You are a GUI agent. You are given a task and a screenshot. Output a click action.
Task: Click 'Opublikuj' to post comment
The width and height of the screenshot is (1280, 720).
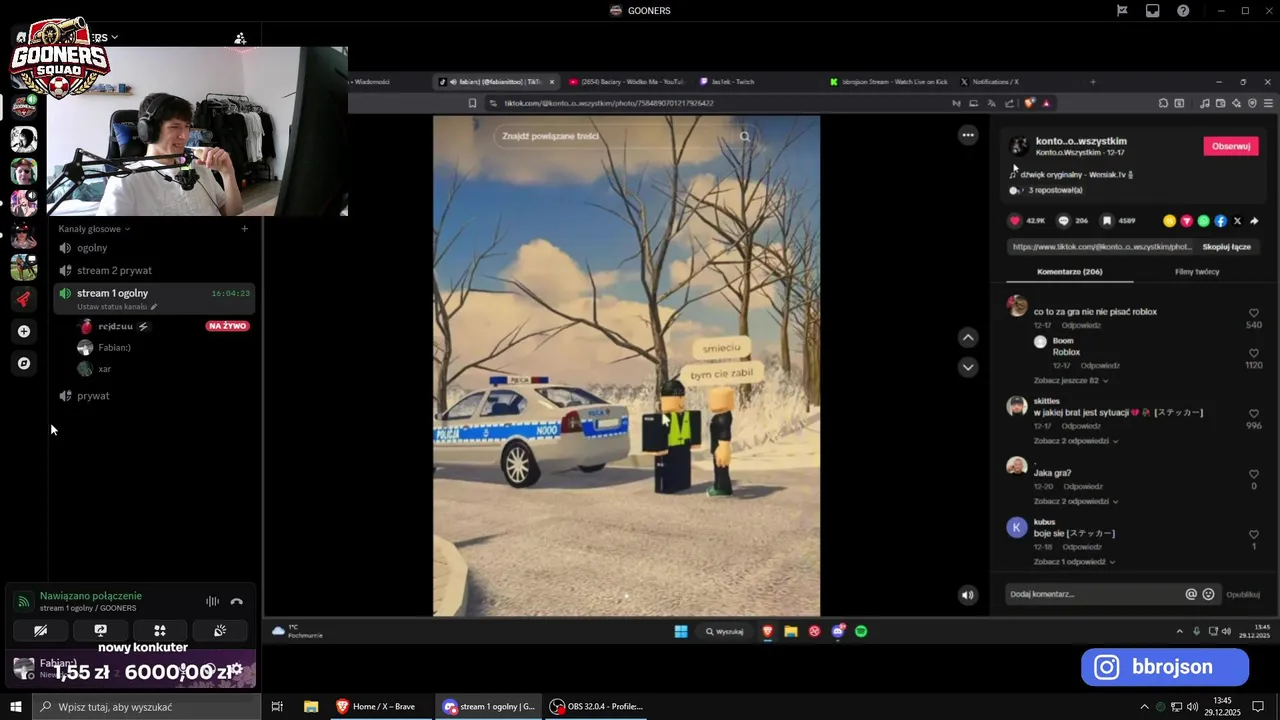(1243, 594)
